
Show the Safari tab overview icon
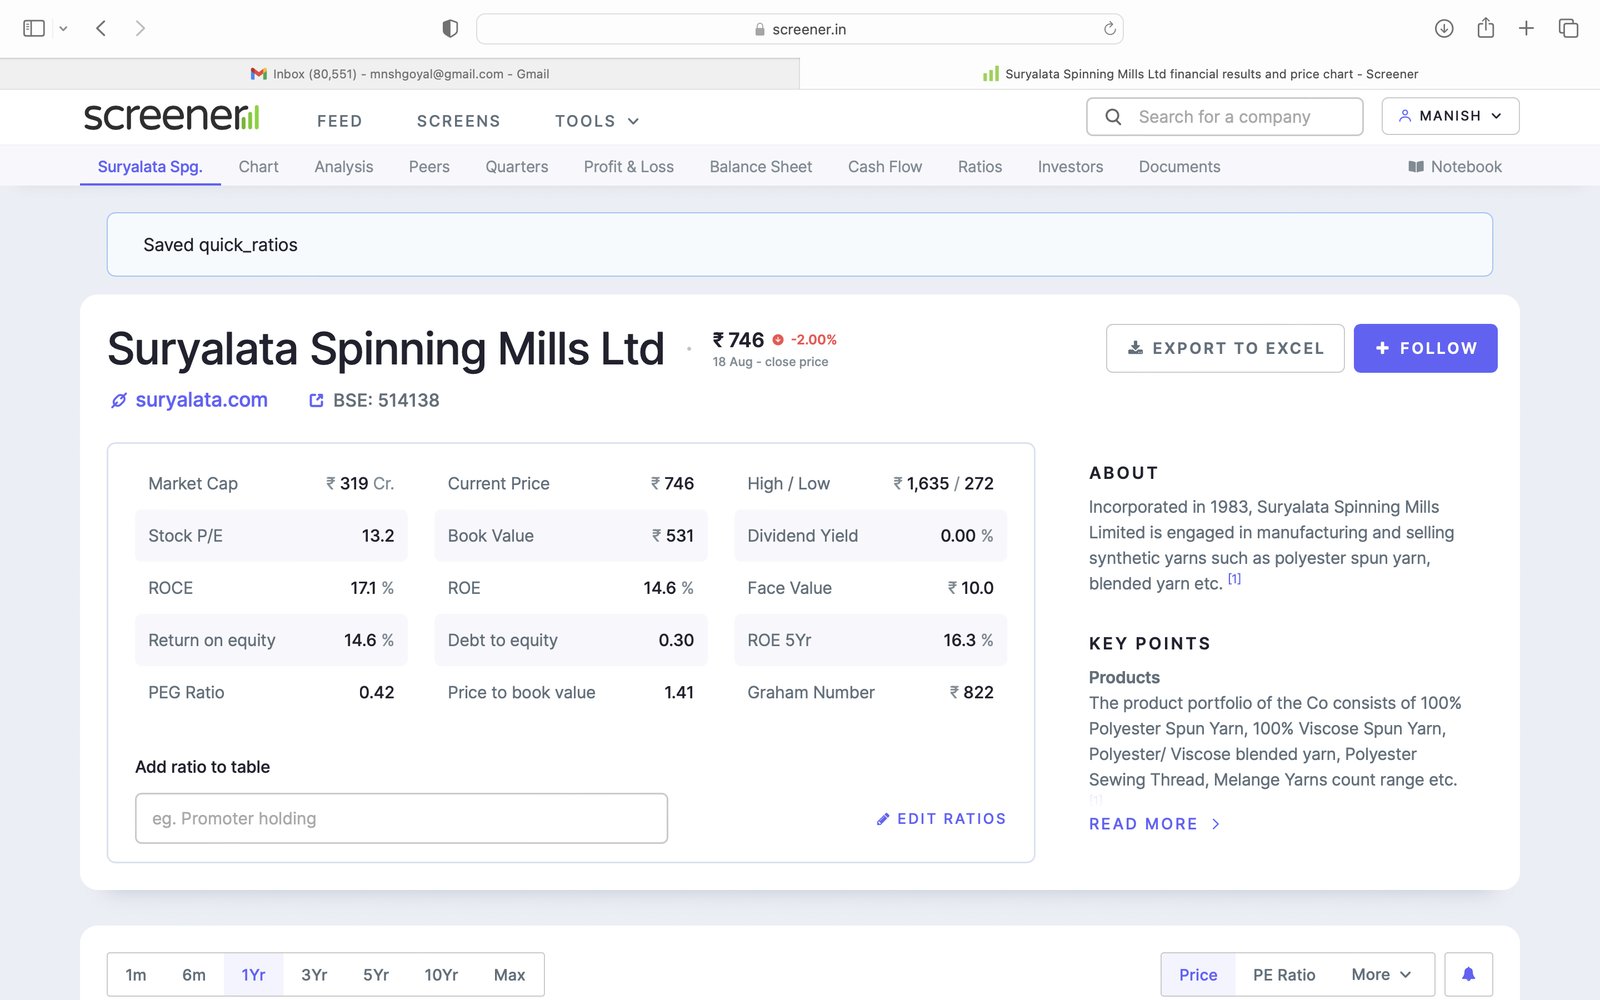tap(1568, 29)
